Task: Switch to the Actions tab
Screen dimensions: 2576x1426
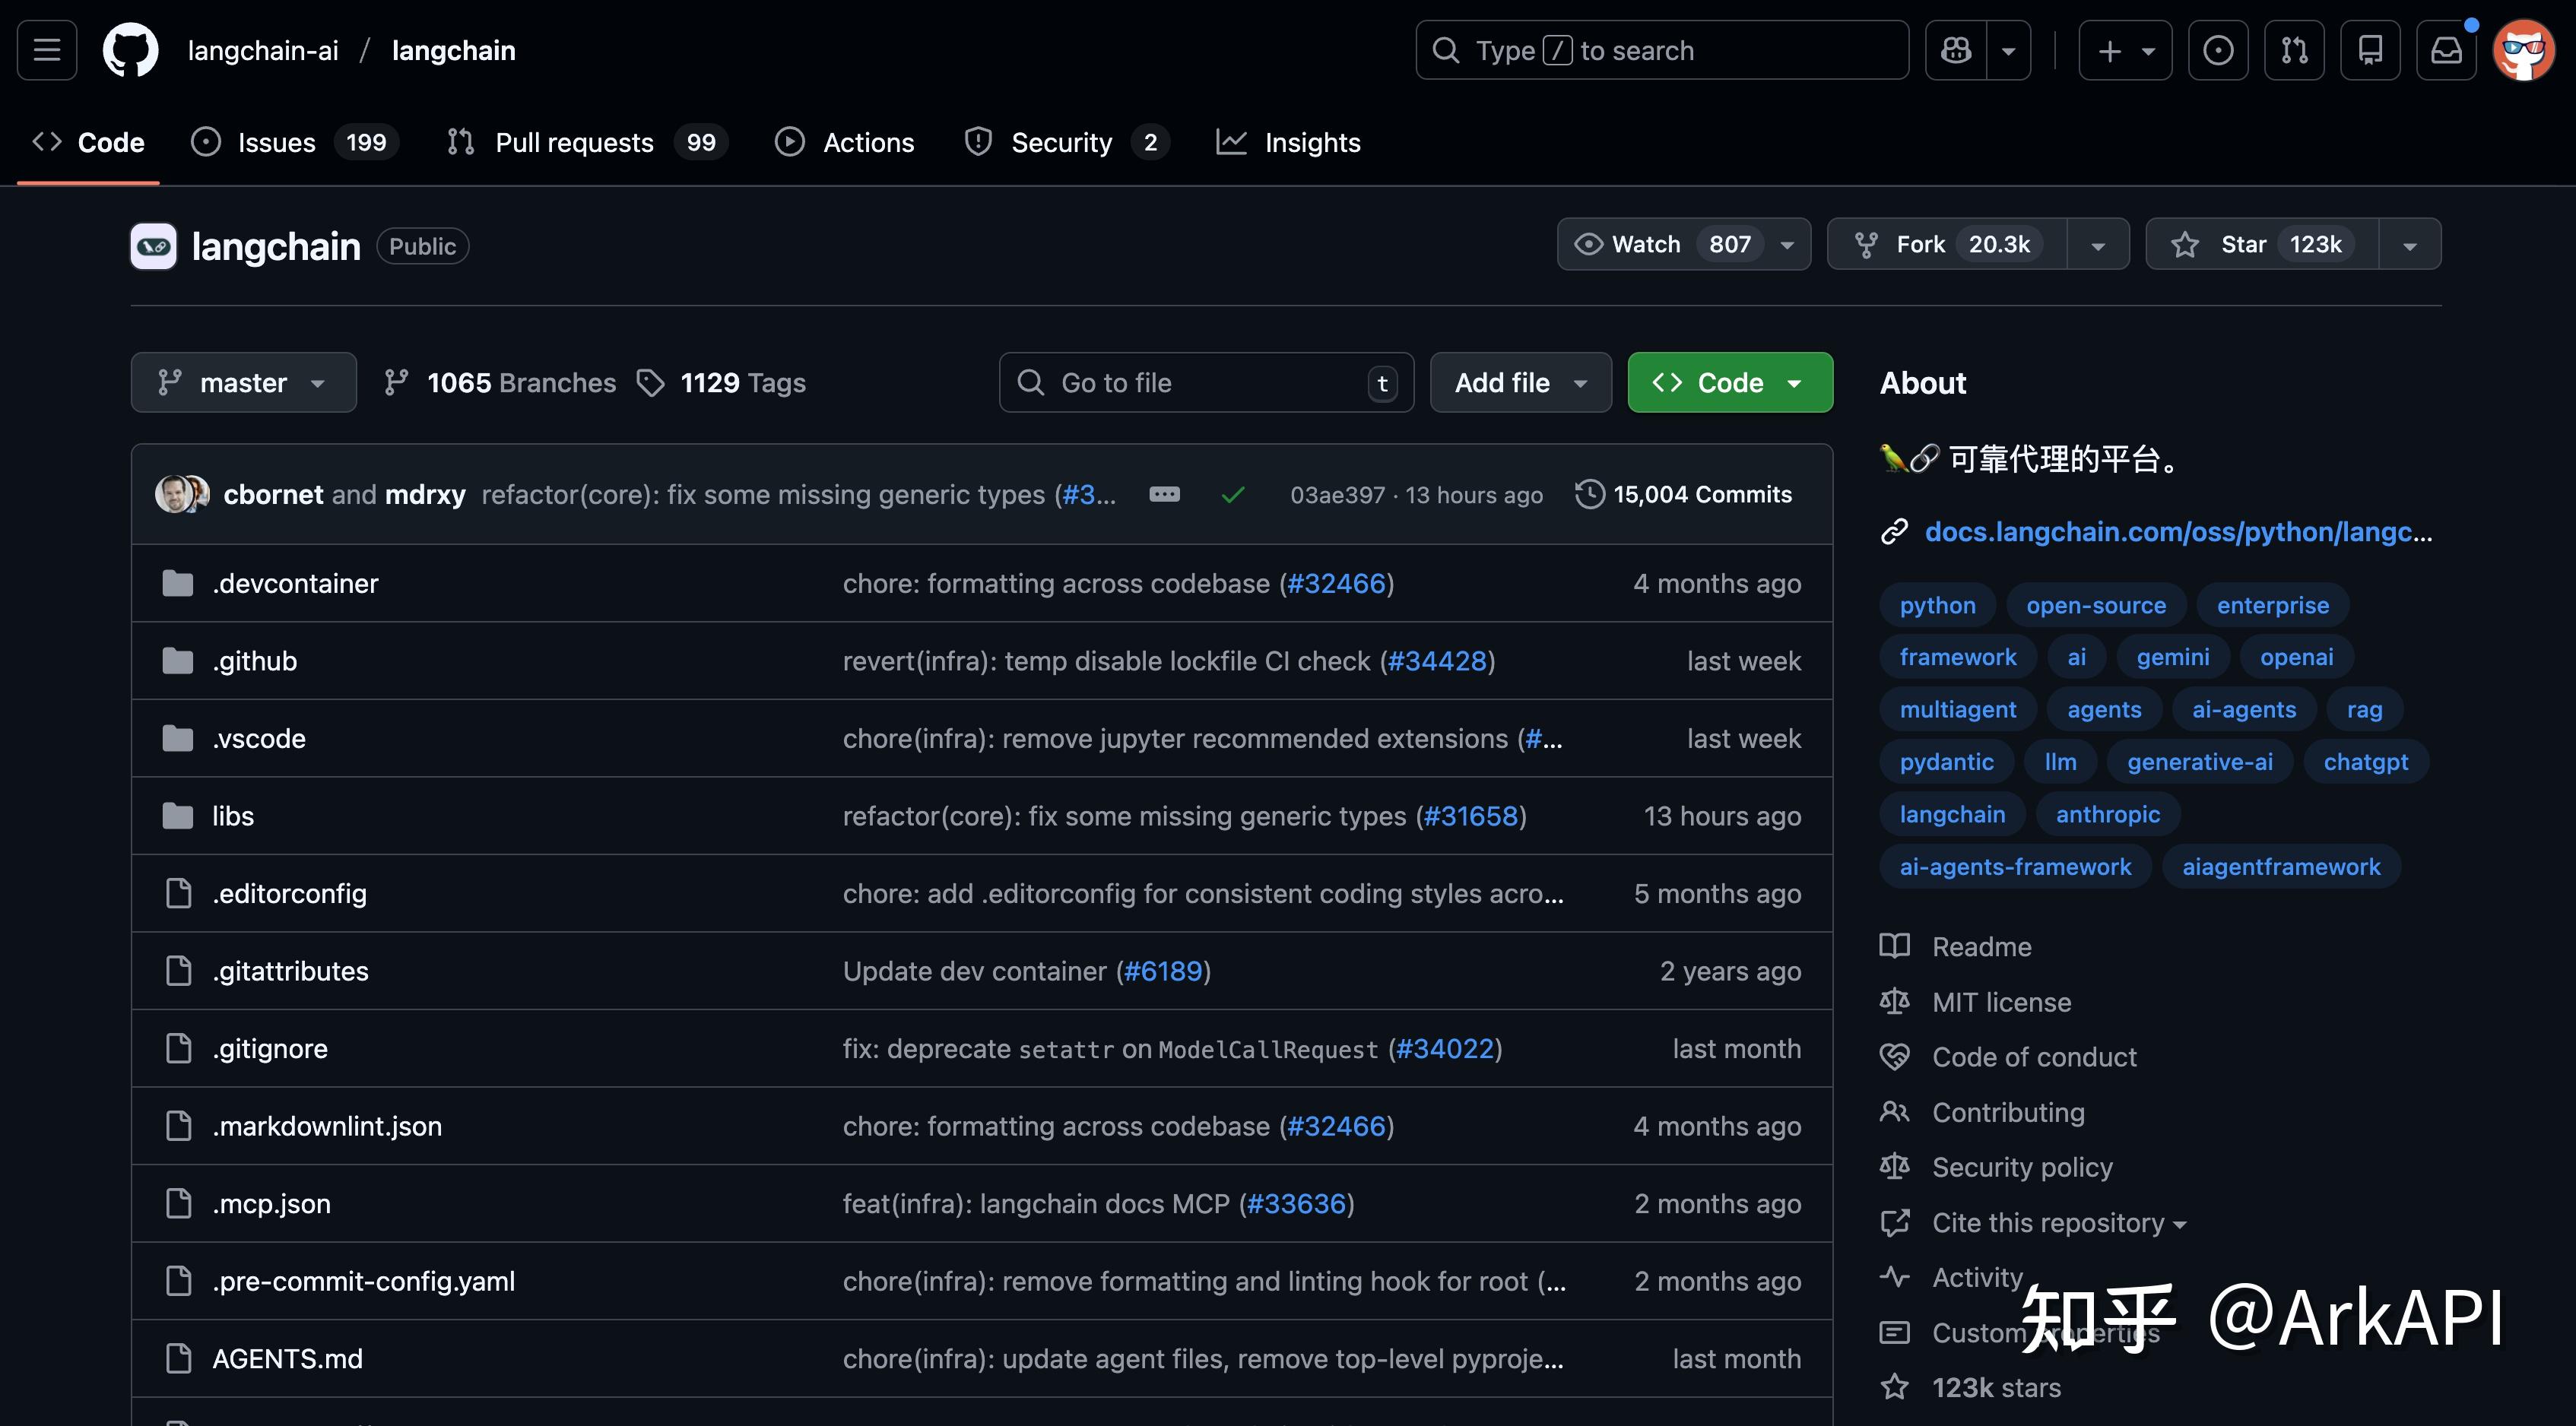Action: [845, 142]
